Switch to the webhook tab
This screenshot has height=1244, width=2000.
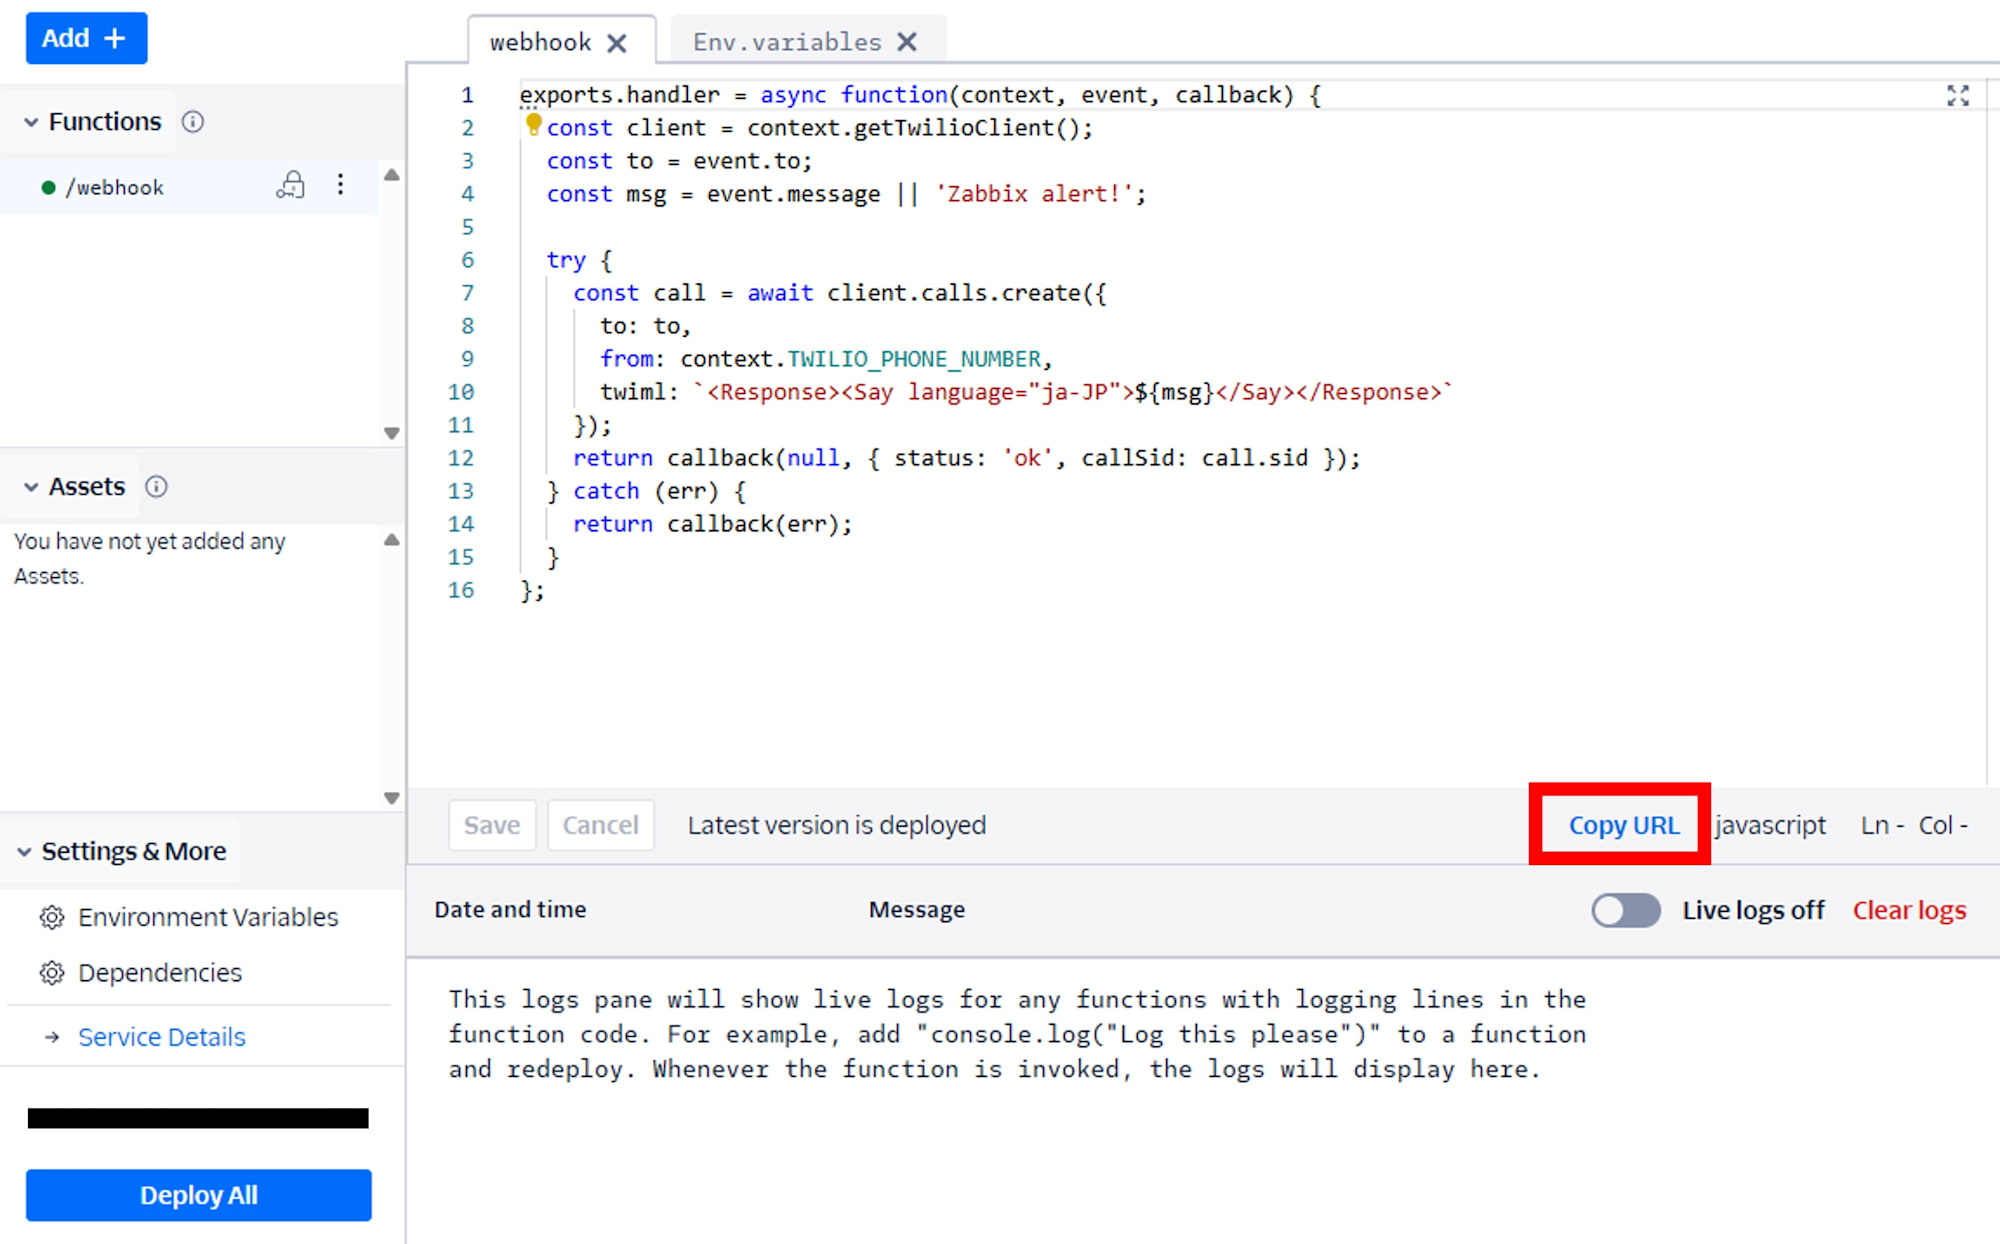coord(540,42)
